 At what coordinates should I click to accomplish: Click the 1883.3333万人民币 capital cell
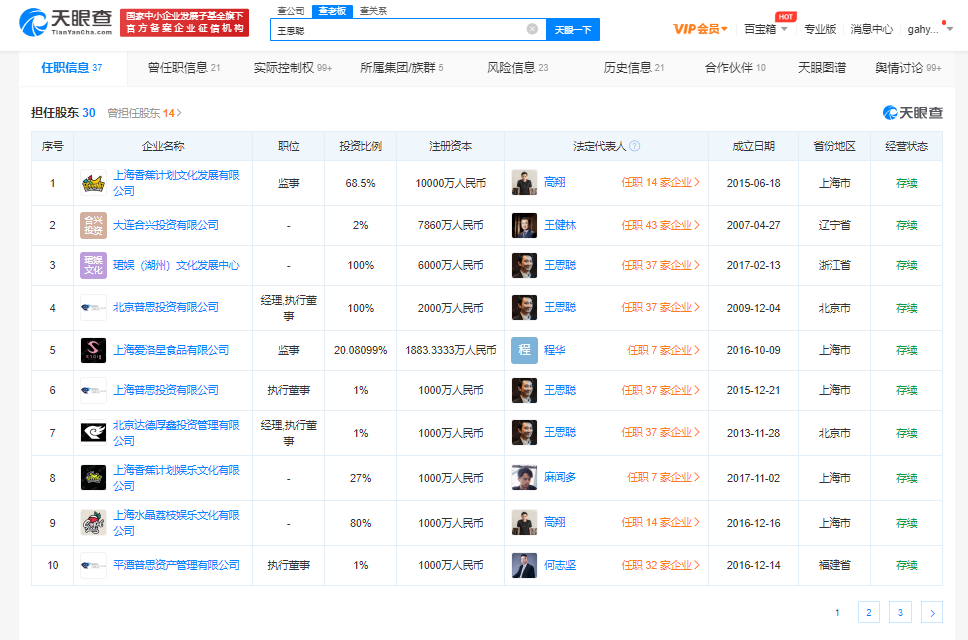click(451, 351)
